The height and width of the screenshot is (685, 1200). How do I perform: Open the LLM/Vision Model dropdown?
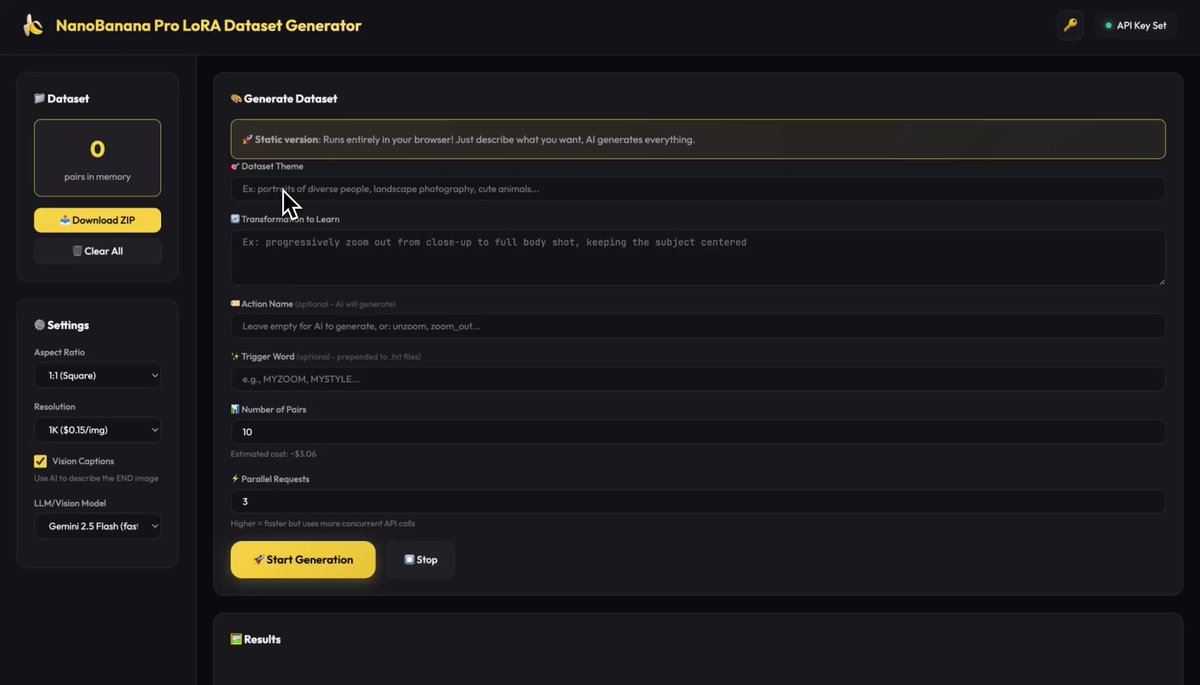coord(97,526)
